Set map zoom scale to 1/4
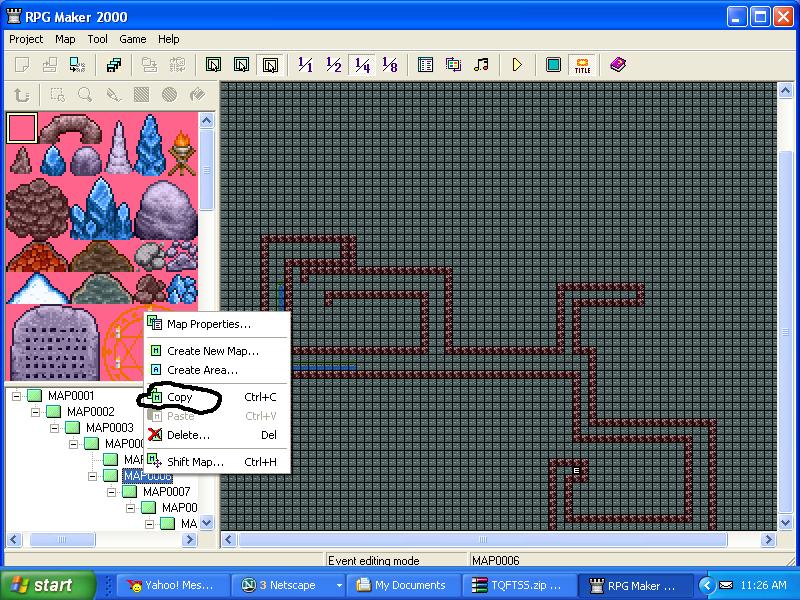Screen dimensions: 800x600 tap(362, 65)
